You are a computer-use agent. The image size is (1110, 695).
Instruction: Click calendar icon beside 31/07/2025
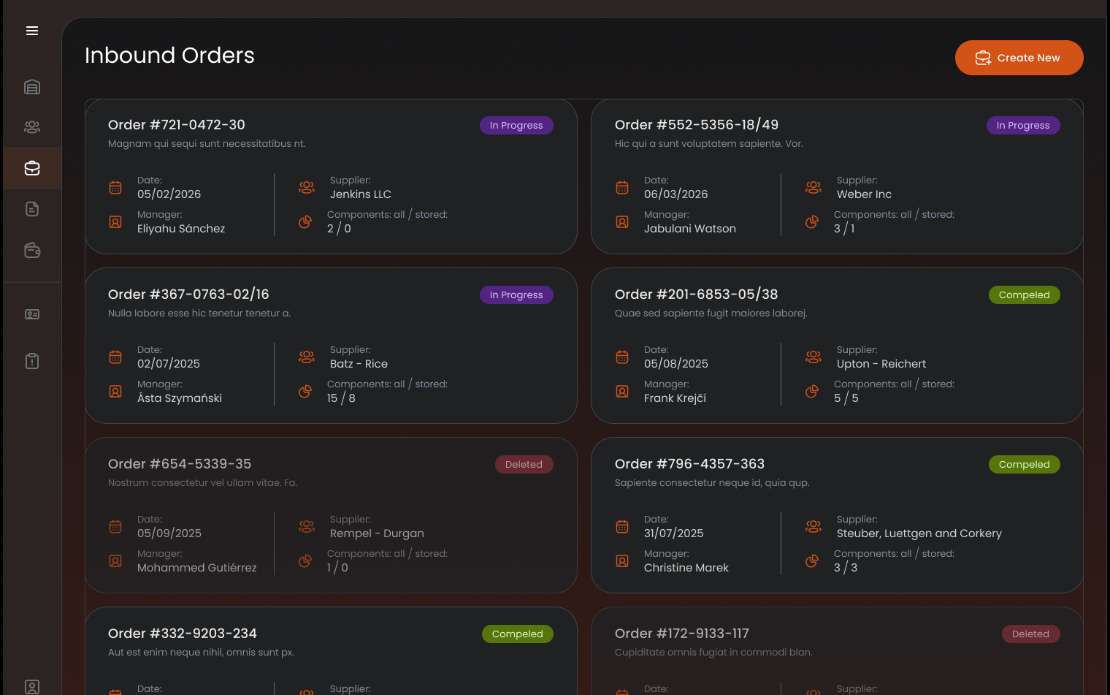pyautogui.click(x=622, y=527)
